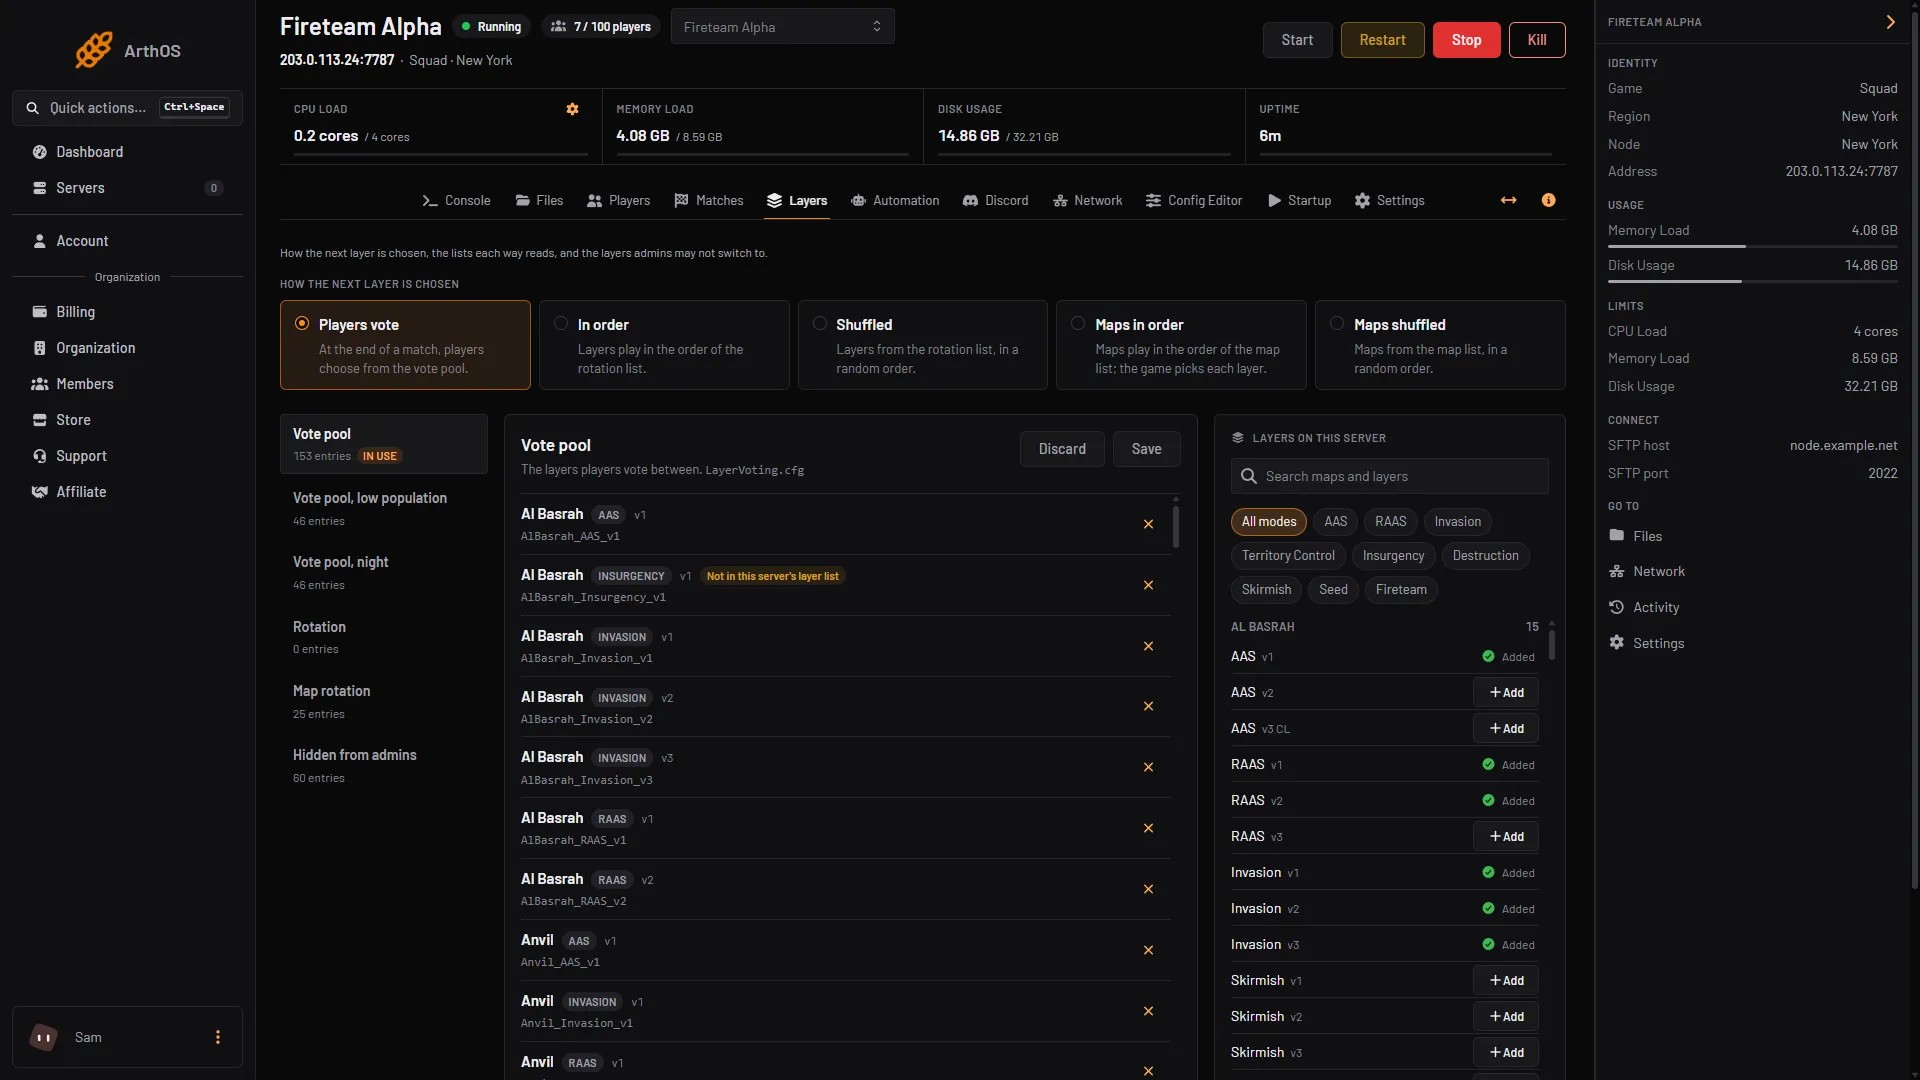The width and height of the screenshot is (1920, 1080).
Task: Collapse the Fireteam Alpha side panel chevron
Action: click(1890, 22)
